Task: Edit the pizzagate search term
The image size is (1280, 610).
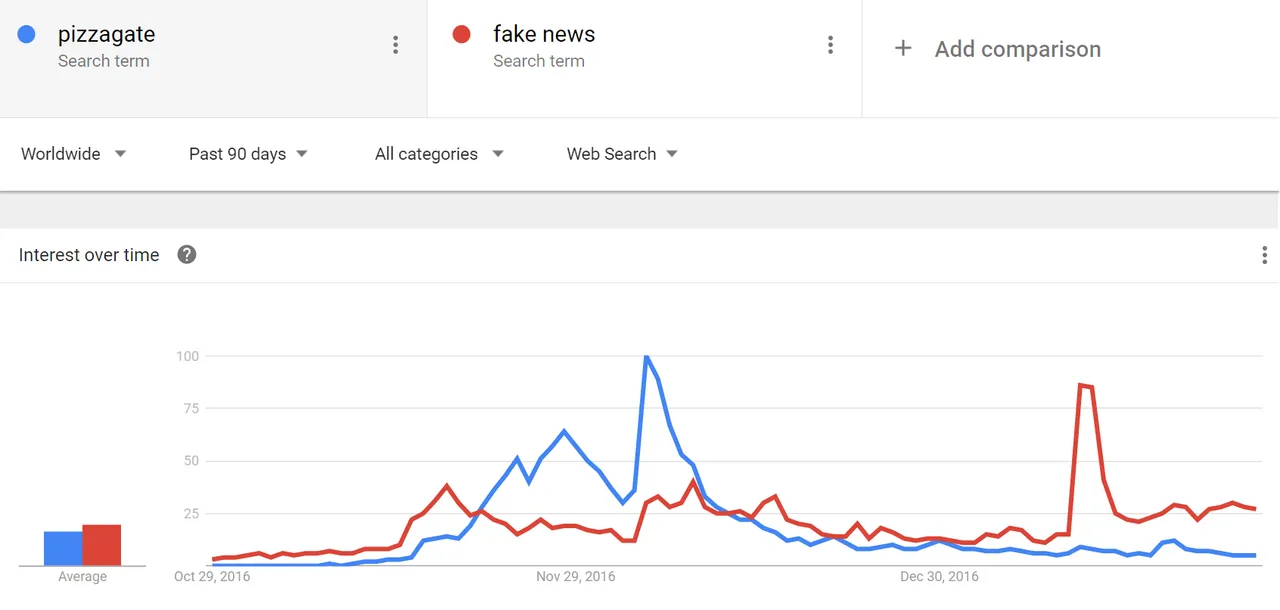Action: click(106, 34)
